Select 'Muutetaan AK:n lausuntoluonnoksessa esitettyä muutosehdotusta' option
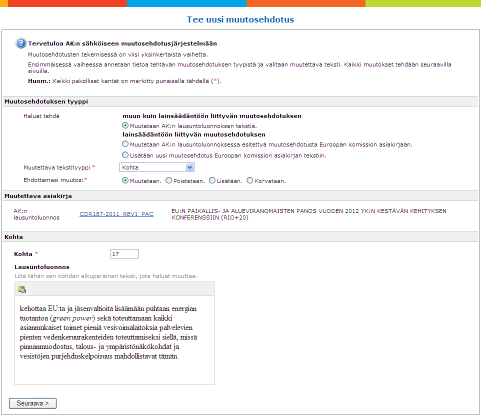Image resolution: width=481 pixels, height=416 pixels. click(x=125, y=144)
